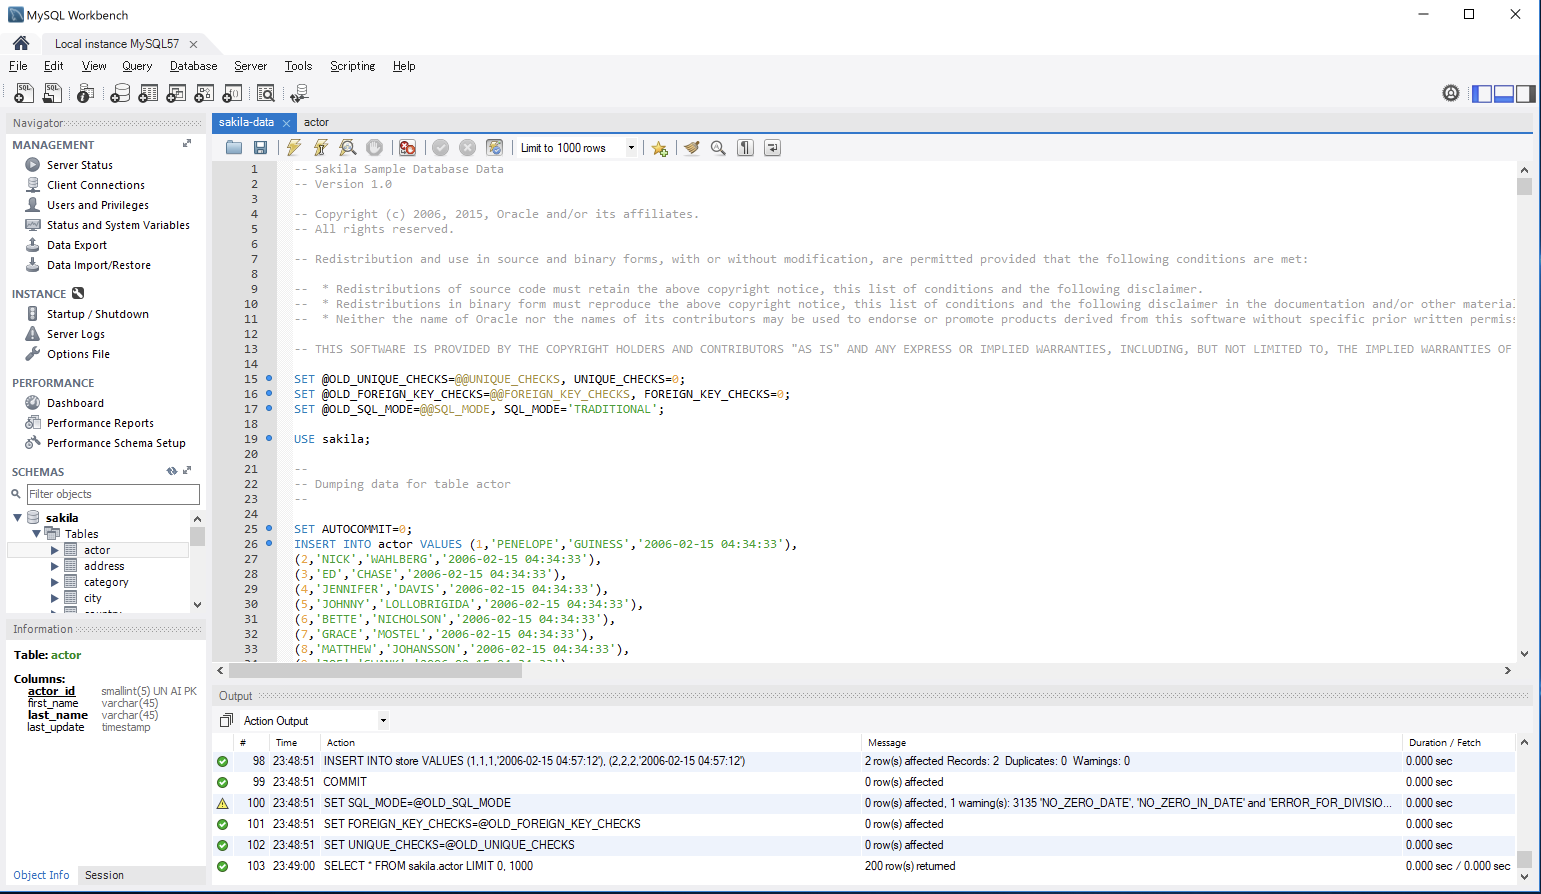
Task: Save the current SQL snippet as favorite
Action: pos(659,147)
